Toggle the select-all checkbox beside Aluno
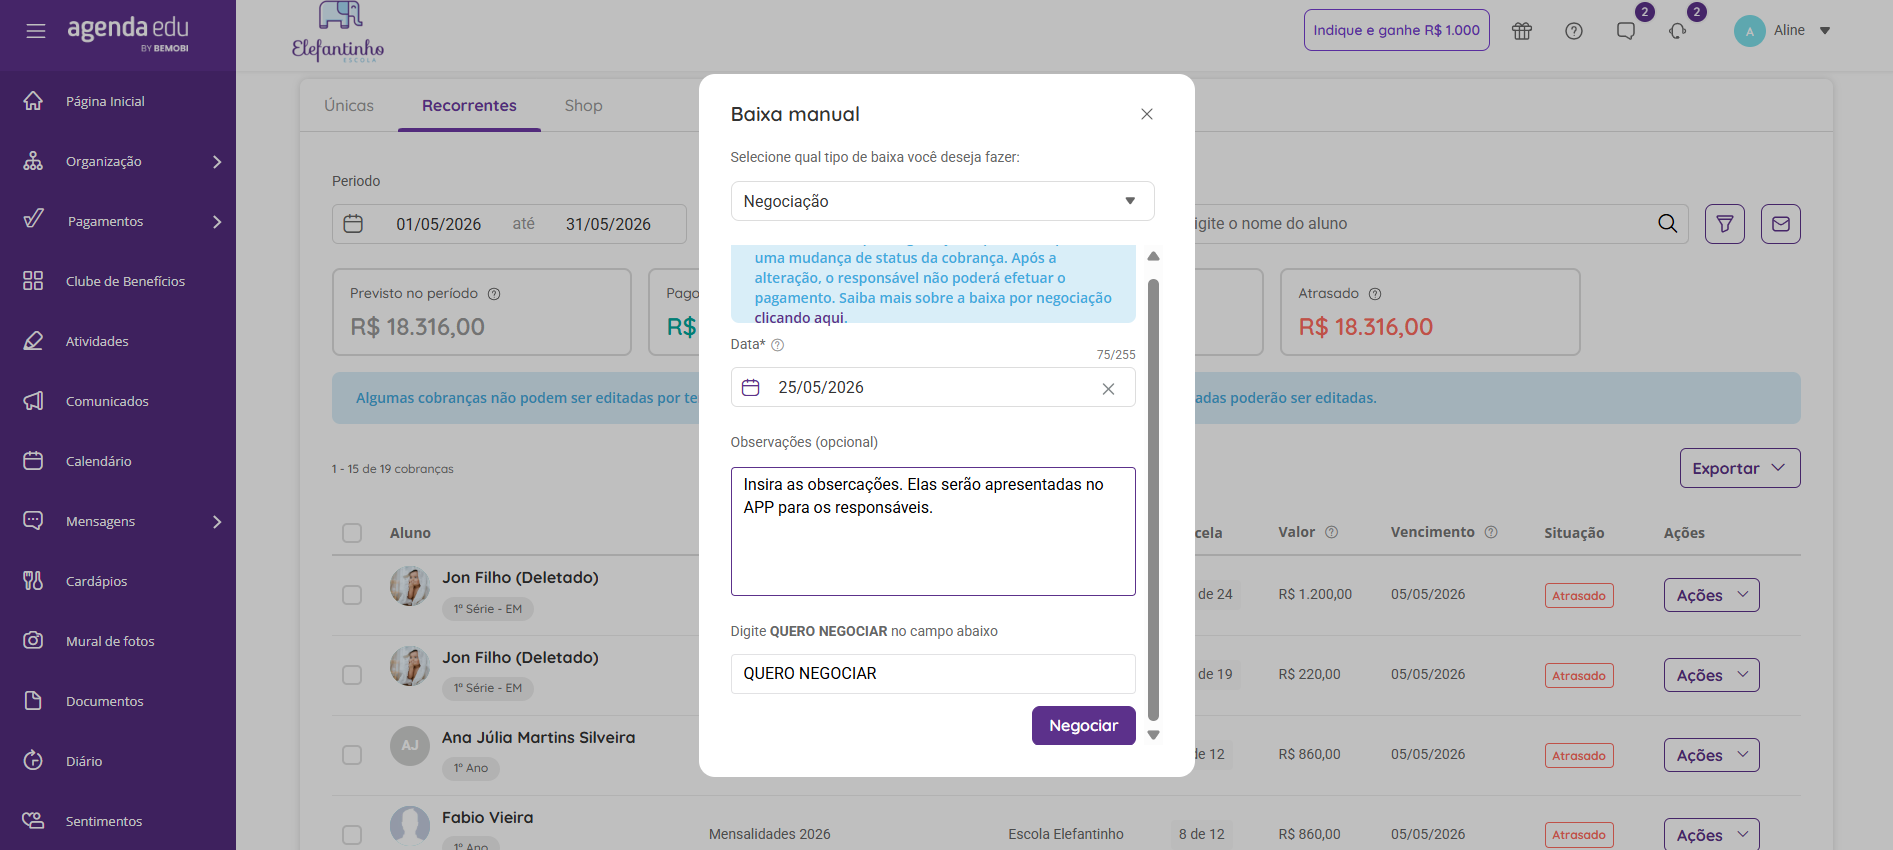This screenshot has height=850, width=1893. coord(352,533)
